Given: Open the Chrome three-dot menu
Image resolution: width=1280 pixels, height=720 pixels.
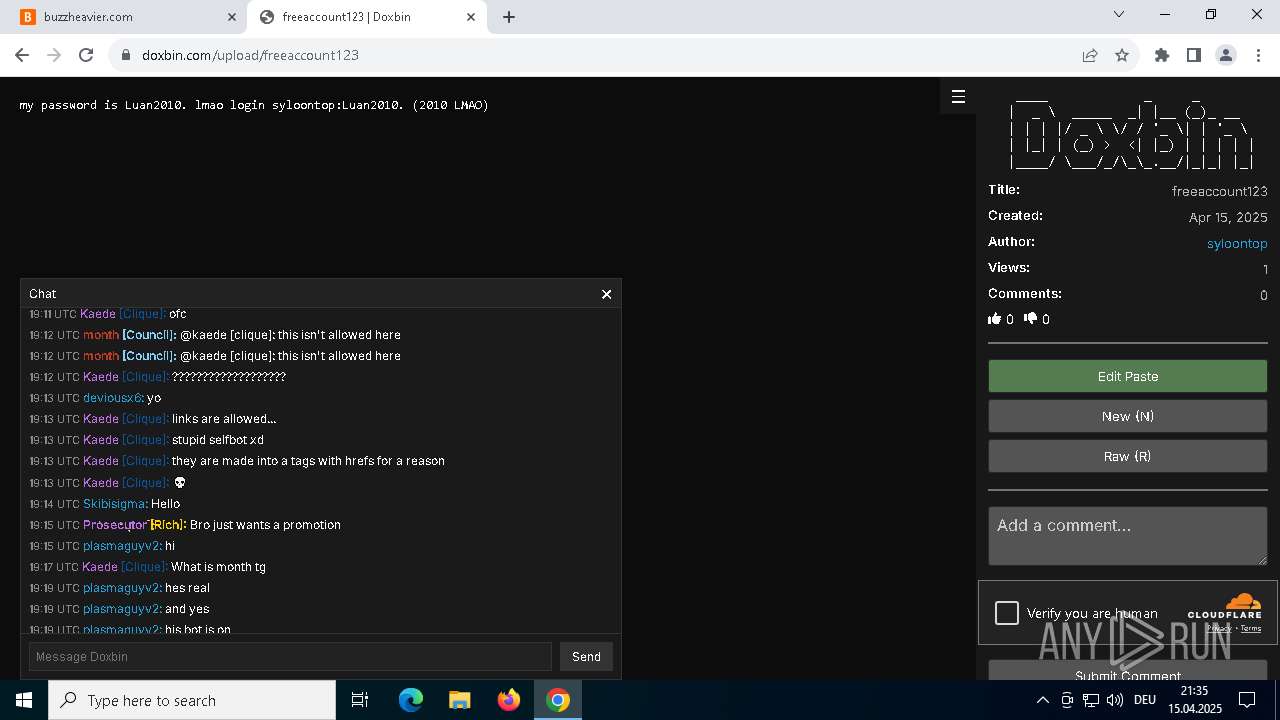Looking at the screenshot, I should pyautogui.click(x=1258, y=55).
